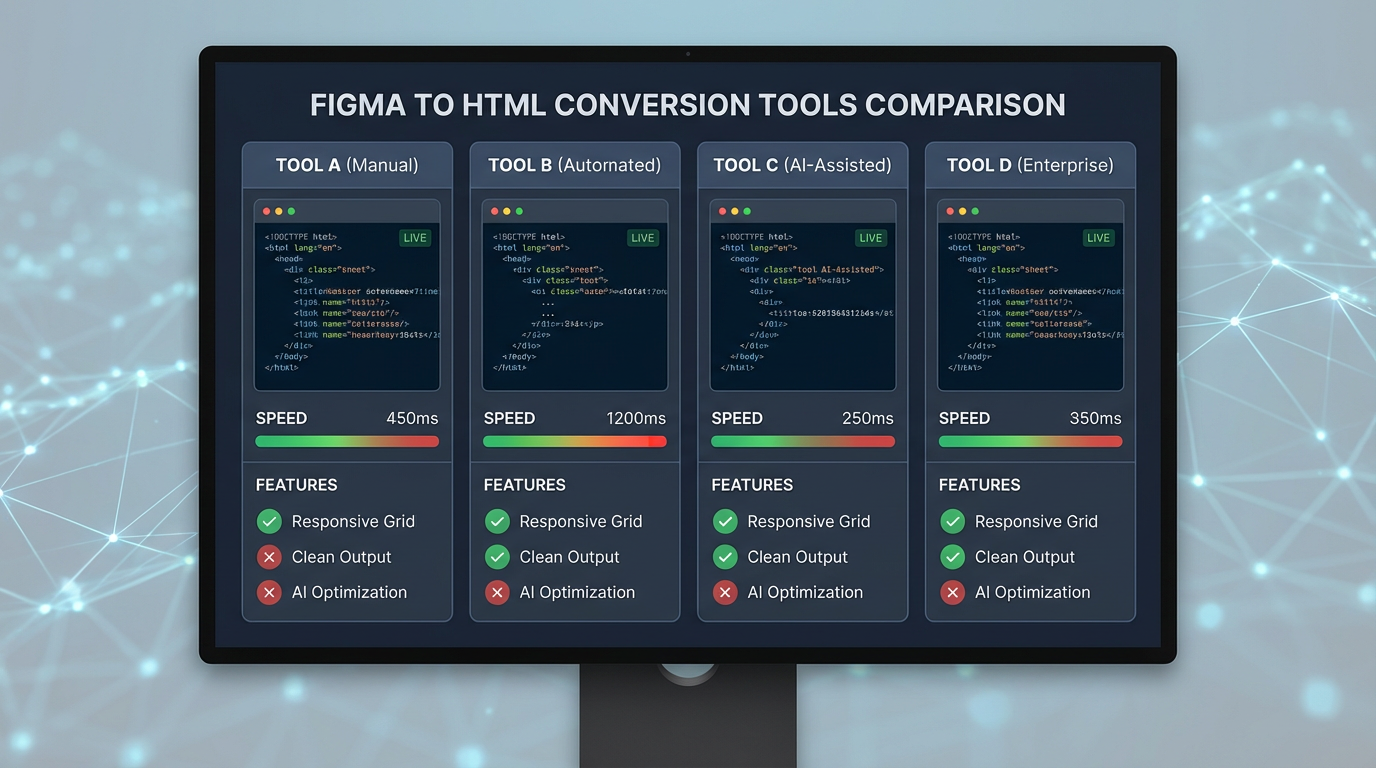Click the code preview panel under Tool A
1376x768 pixels.
coord(347,295)
